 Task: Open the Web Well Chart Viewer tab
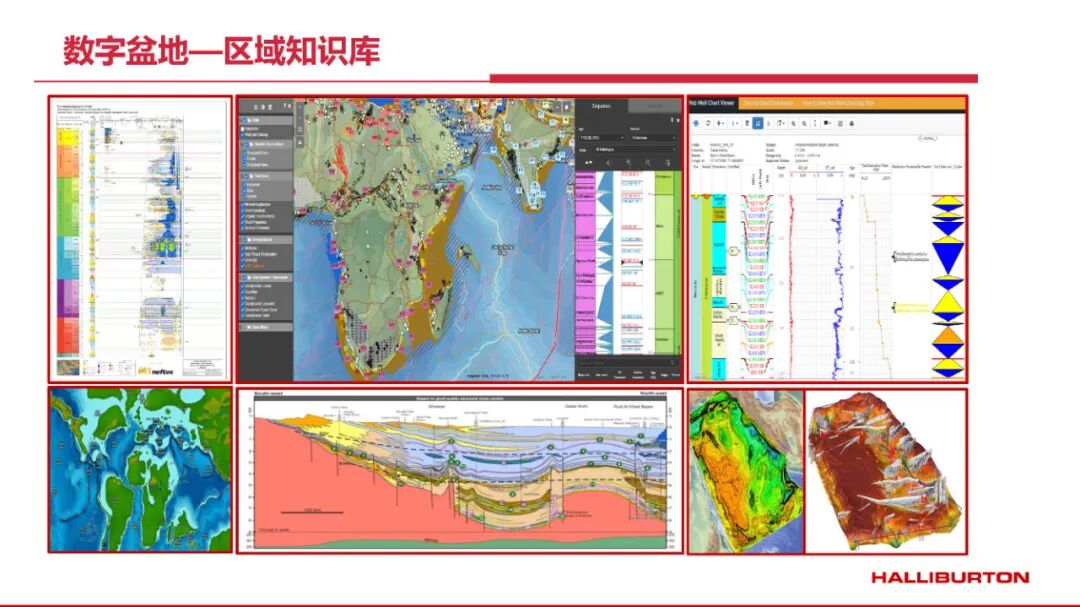[713, 103]
